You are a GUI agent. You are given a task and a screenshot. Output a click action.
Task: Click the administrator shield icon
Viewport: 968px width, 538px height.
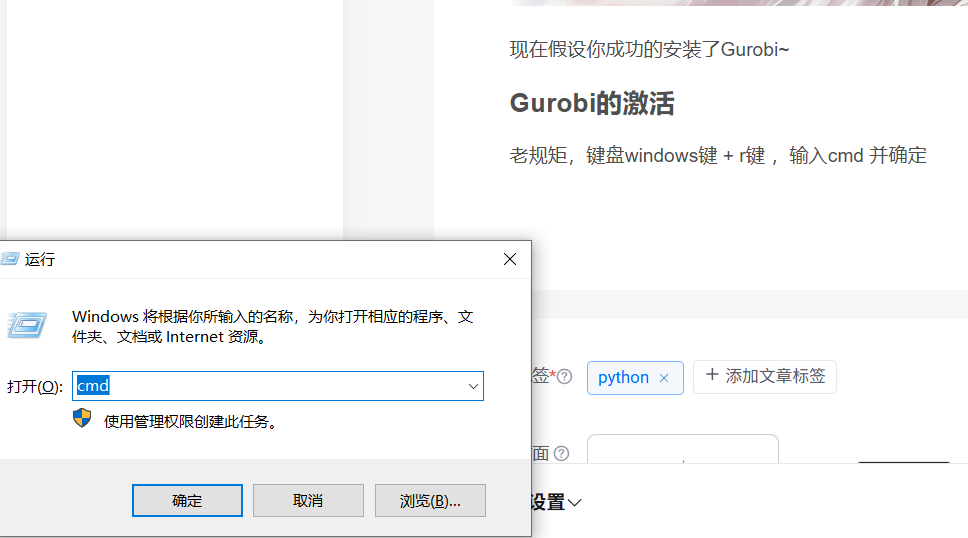click(82, 418)
